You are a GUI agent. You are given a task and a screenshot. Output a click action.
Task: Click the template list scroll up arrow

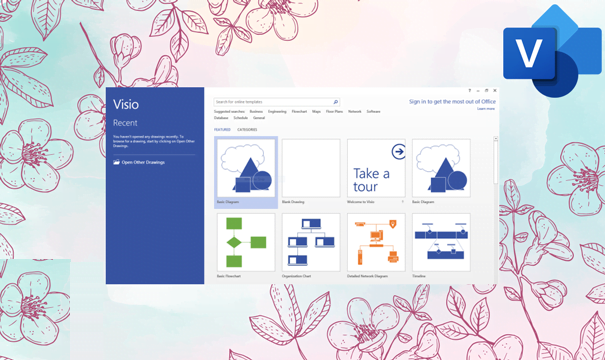tap(495, 138)
